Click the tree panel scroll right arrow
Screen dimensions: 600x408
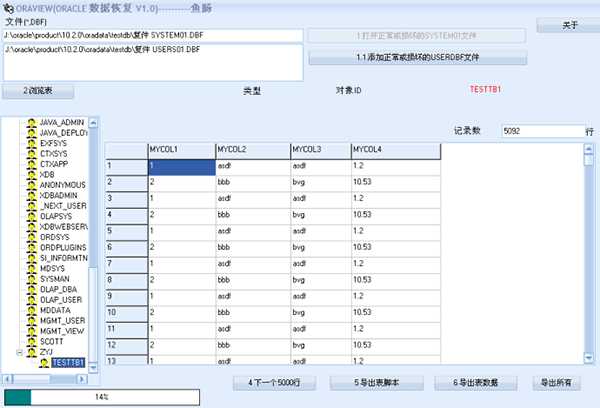[x=82, y=379]
